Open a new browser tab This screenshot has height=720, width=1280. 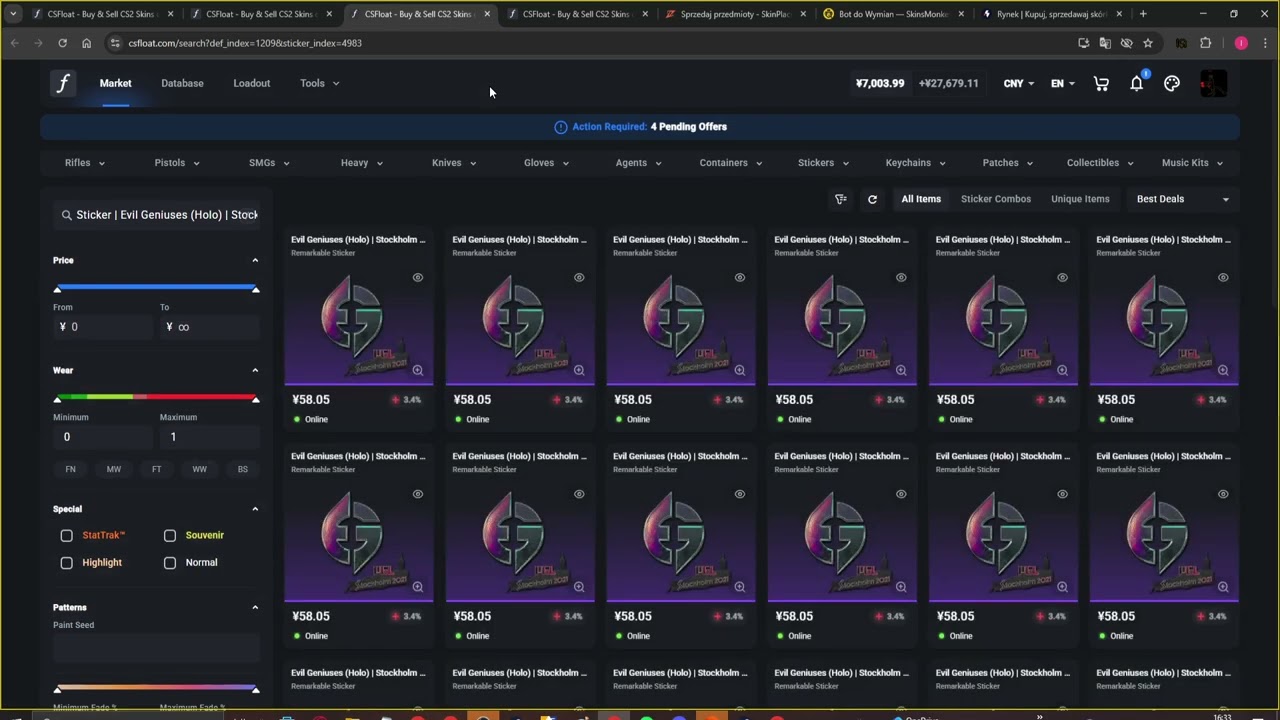point(1143,14)
